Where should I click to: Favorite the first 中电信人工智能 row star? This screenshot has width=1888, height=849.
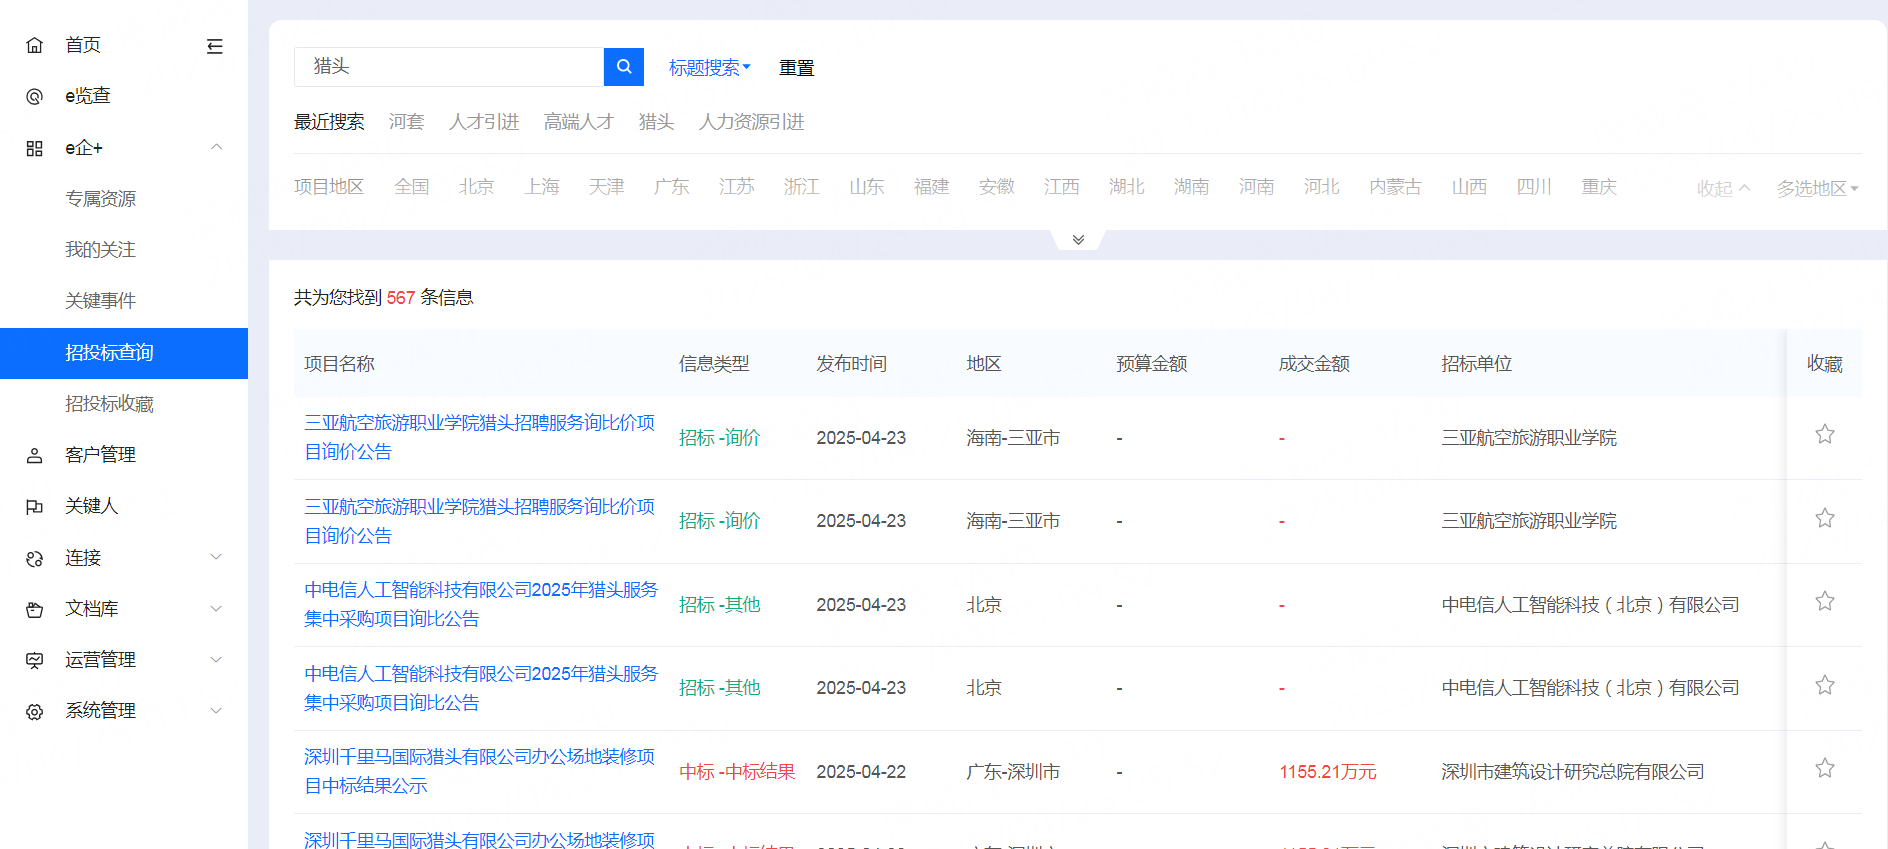tap(1825, 601)
